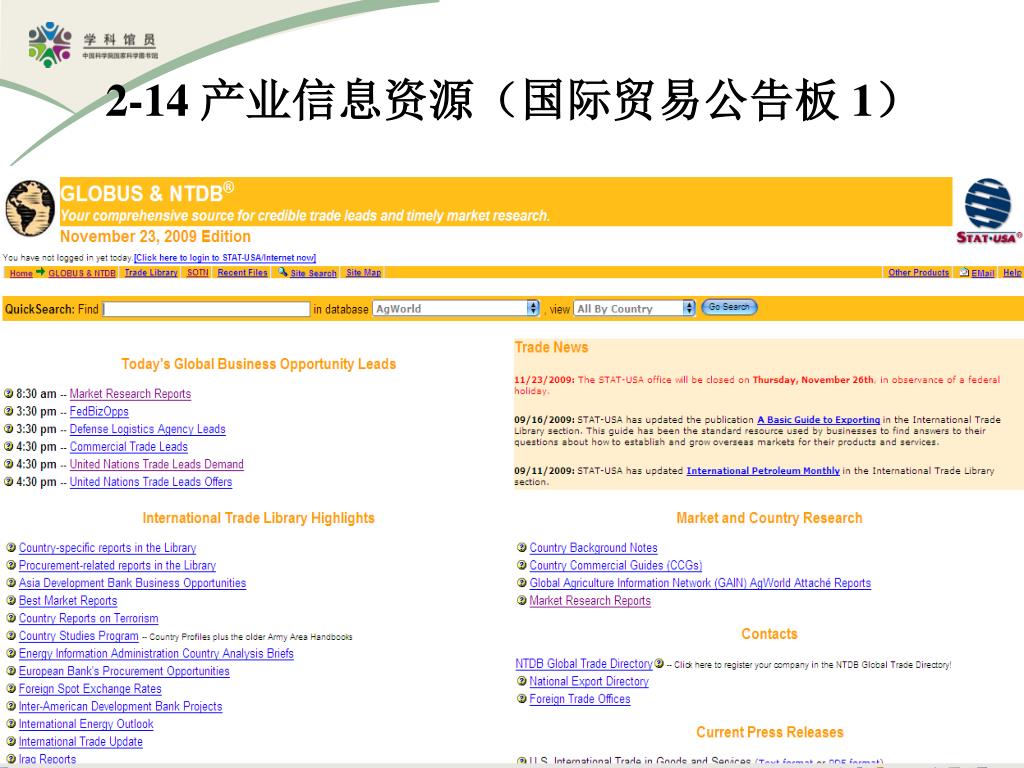The width and height of the screenshot is (1024, 768).
Task: Open Inter-American Development Bank Projects link
Action: (121, 707)
